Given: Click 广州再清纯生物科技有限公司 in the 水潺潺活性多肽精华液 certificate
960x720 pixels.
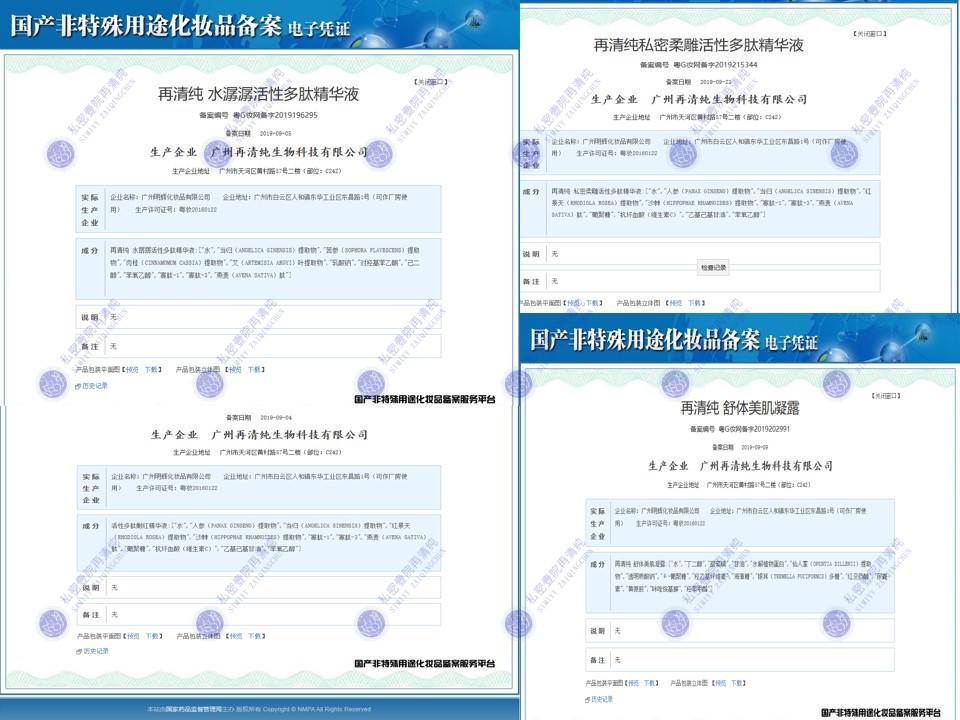Looking at the screenshot, I should pyautogui.click(x=289, y=152).
